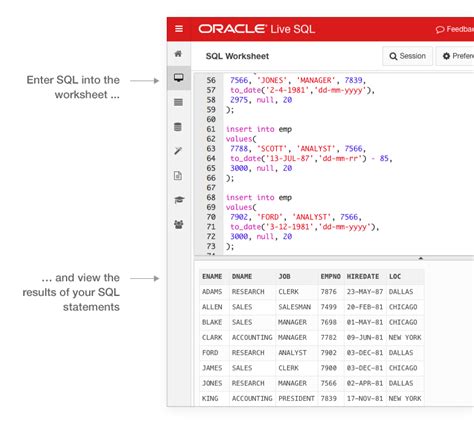
Task: Open My Session list icon
Action: (x=178, y=102)
